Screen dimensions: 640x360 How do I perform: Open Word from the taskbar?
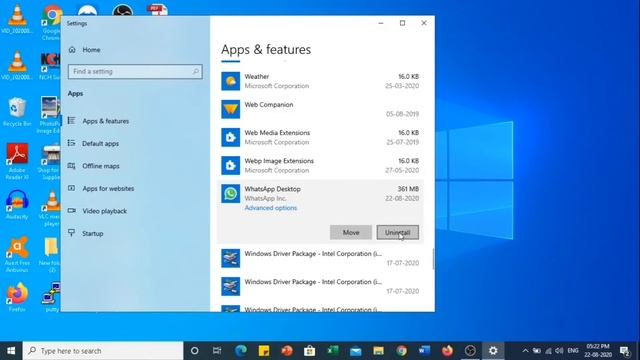pos(424,351)
